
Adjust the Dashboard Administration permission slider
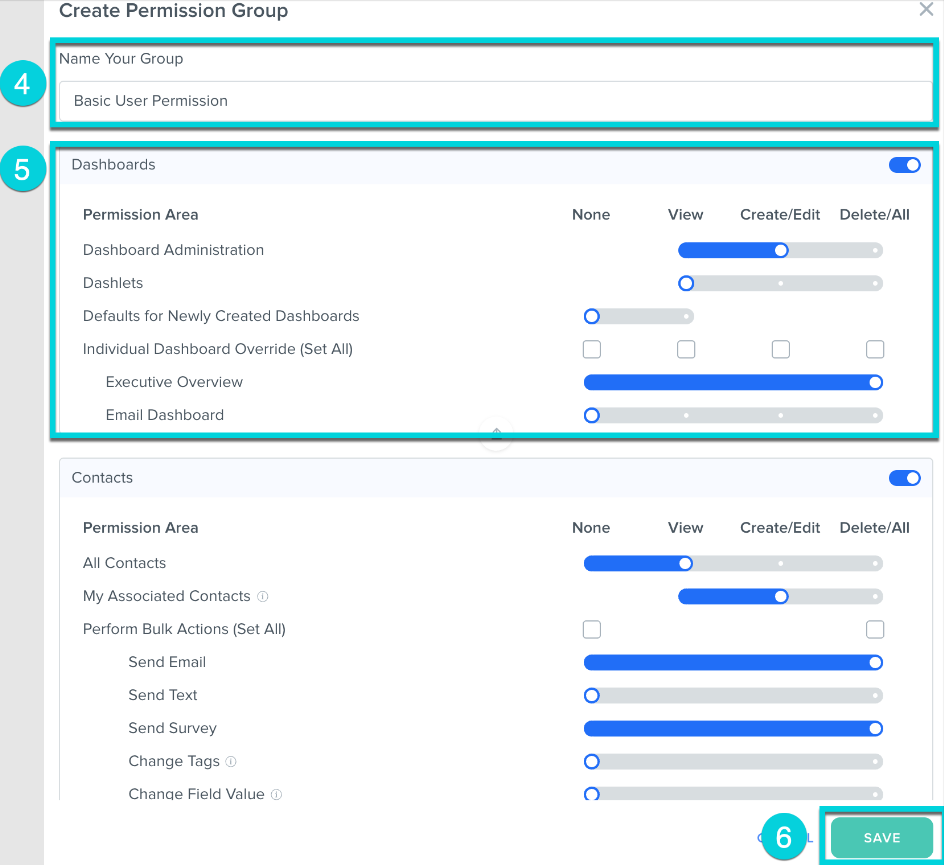pyautogui.click(x=780, y=250)
